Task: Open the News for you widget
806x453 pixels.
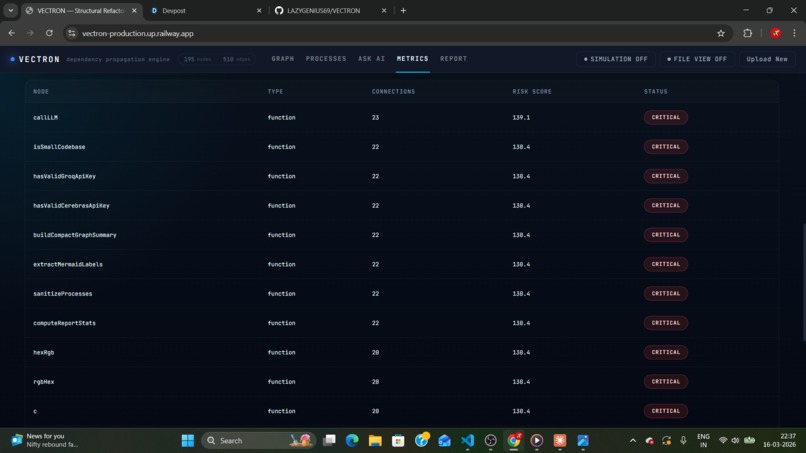Action: click(45, 440)
